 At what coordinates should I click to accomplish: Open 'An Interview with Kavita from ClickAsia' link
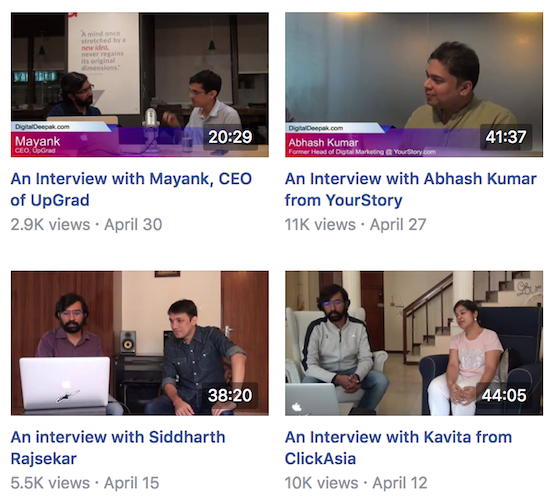398,448
